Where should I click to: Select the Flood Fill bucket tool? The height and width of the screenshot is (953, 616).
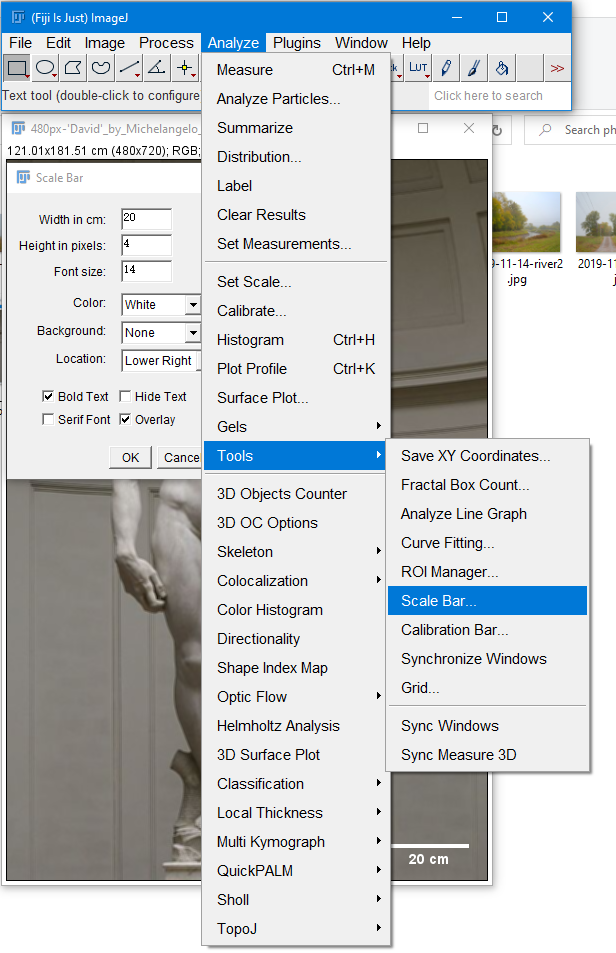(502, 68)
